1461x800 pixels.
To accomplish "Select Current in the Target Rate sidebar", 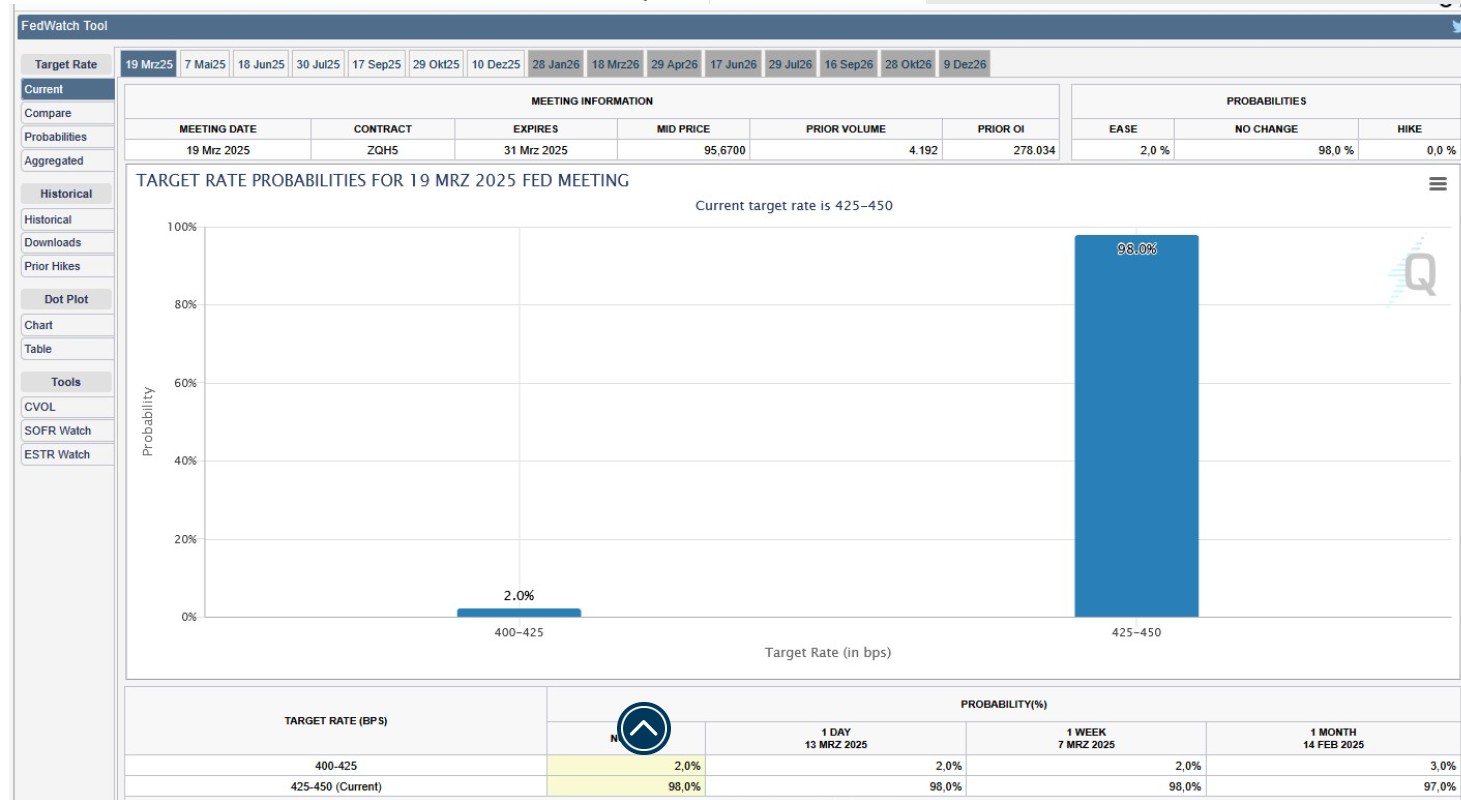I will click(67, 89).
